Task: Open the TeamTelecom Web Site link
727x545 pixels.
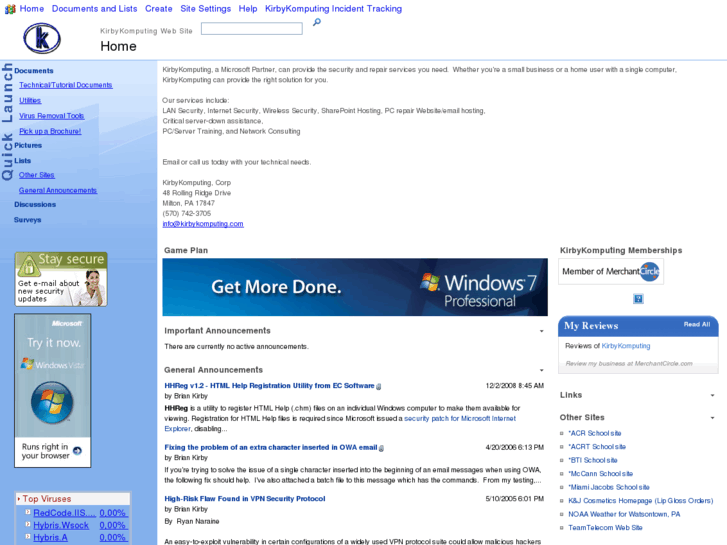Action: [606, 527]
